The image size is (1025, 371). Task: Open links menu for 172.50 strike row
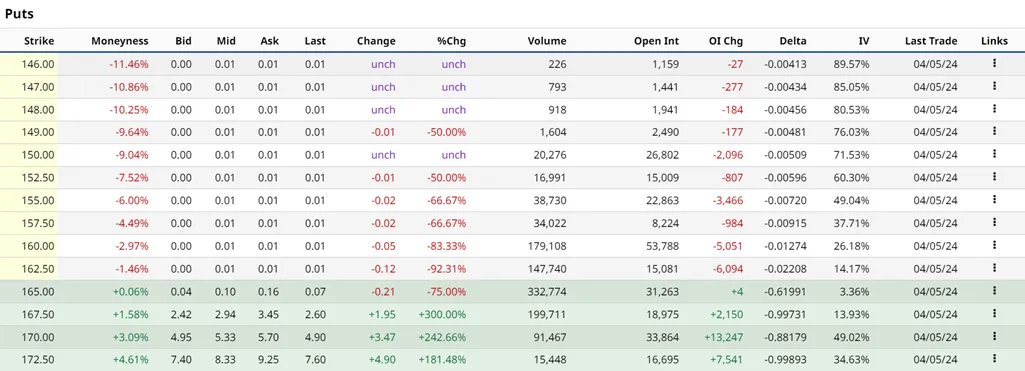point(994,359)
